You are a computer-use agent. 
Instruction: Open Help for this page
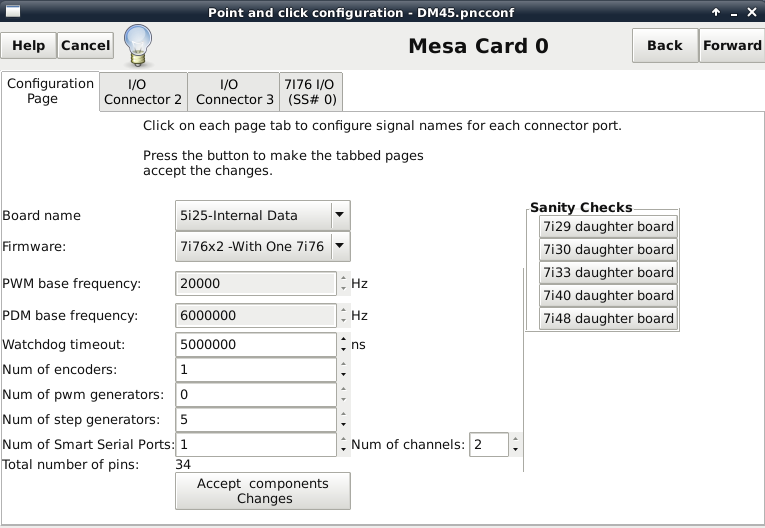(x=28, y=45)
